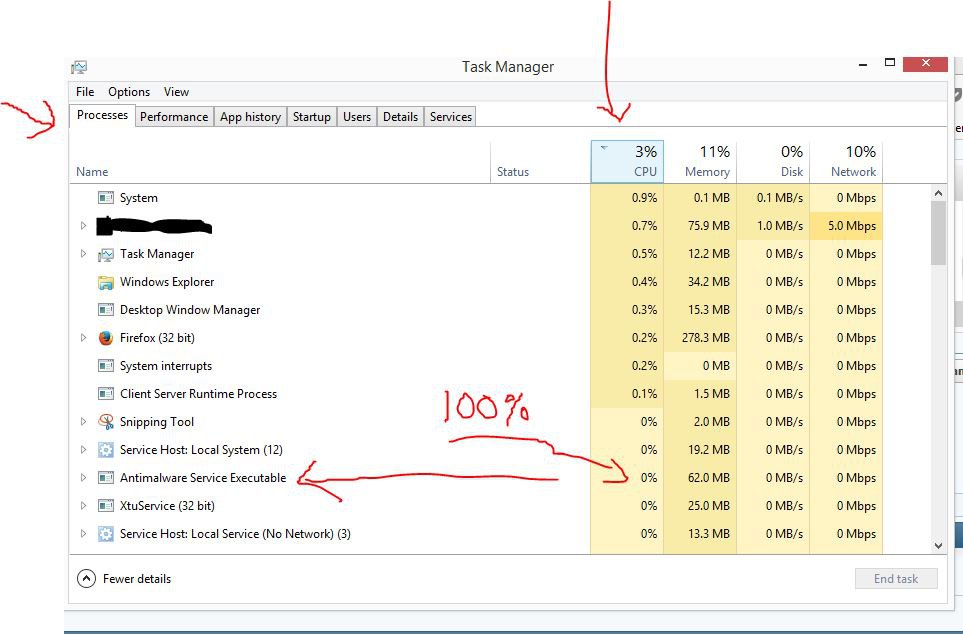
Task: Click the Firefox process icon
Action: (106, 338)
